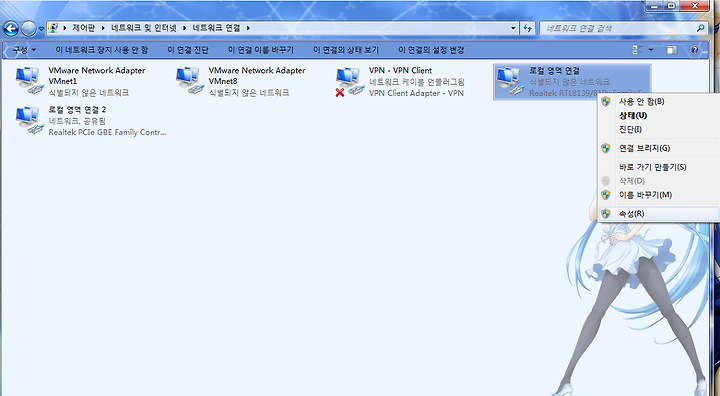
Task: Click shield icon beside 속성(R)
Action: click(606, 214)
